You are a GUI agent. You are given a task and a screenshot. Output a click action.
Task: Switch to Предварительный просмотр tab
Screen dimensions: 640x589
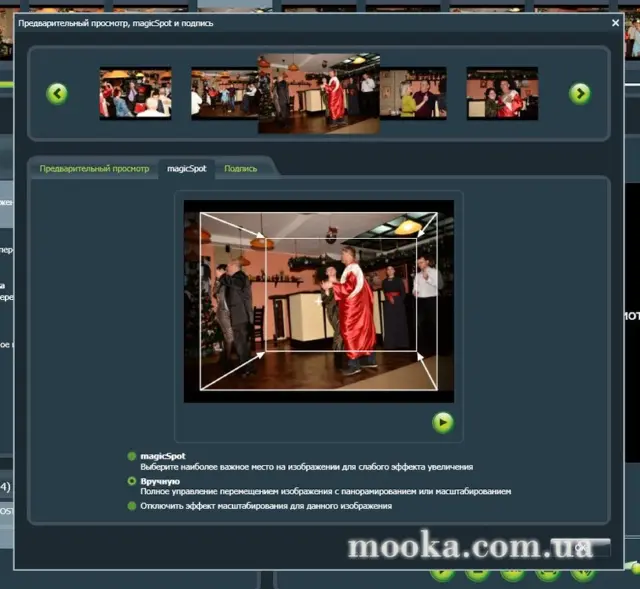pyautogui.click(x=94, y=169)
